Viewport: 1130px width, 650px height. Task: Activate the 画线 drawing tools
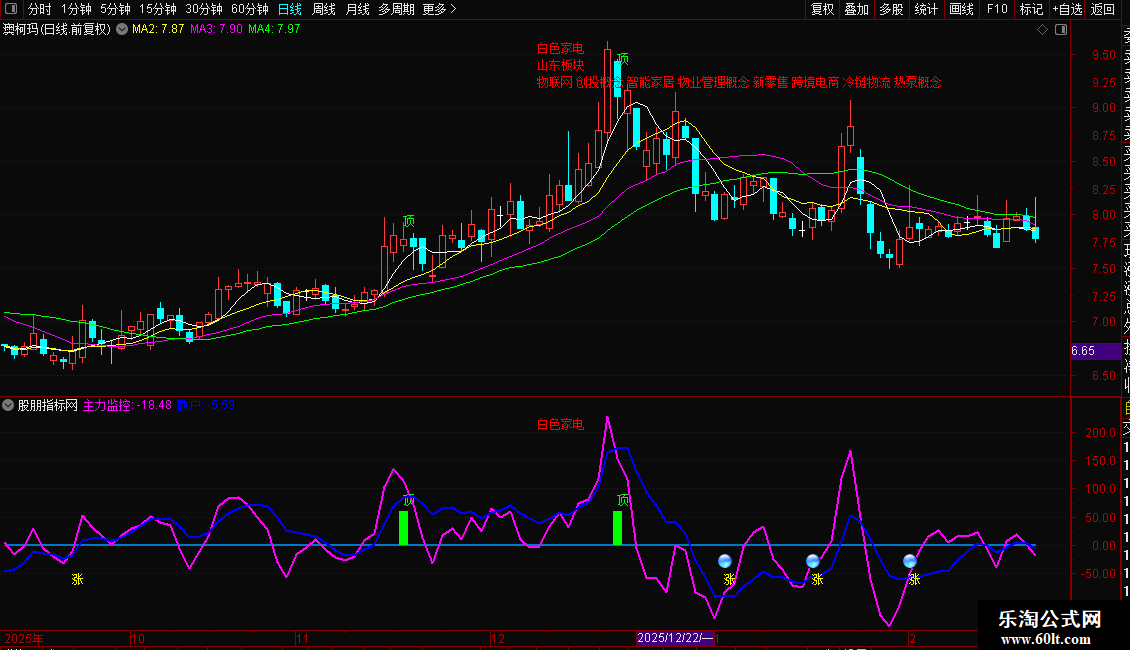pos(961,9)
